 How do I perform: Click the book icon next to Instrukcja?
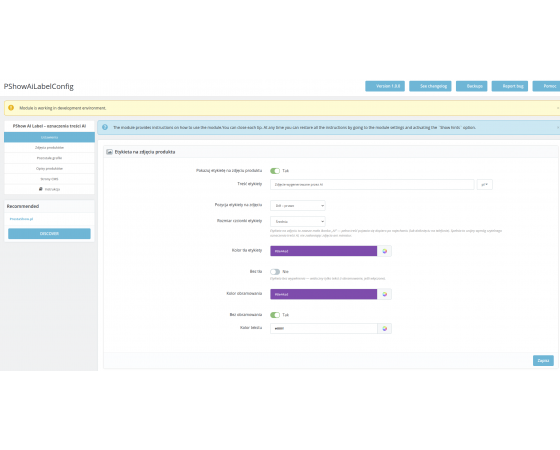click(41, 189)
